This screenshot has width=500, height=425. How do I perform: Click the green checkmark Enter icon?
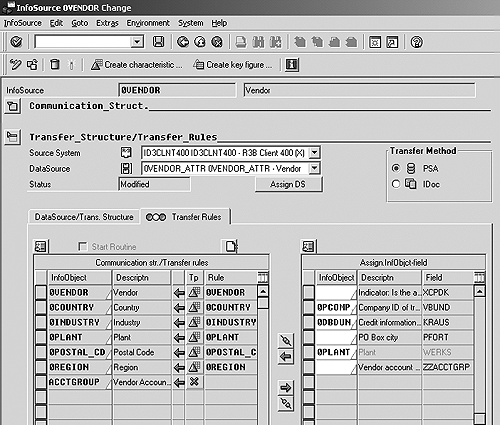click(16, 42)
